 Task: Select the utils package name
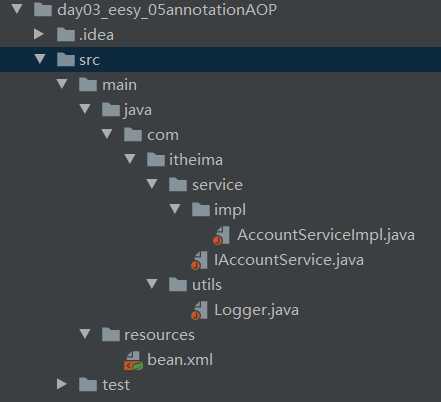(207, 285)
